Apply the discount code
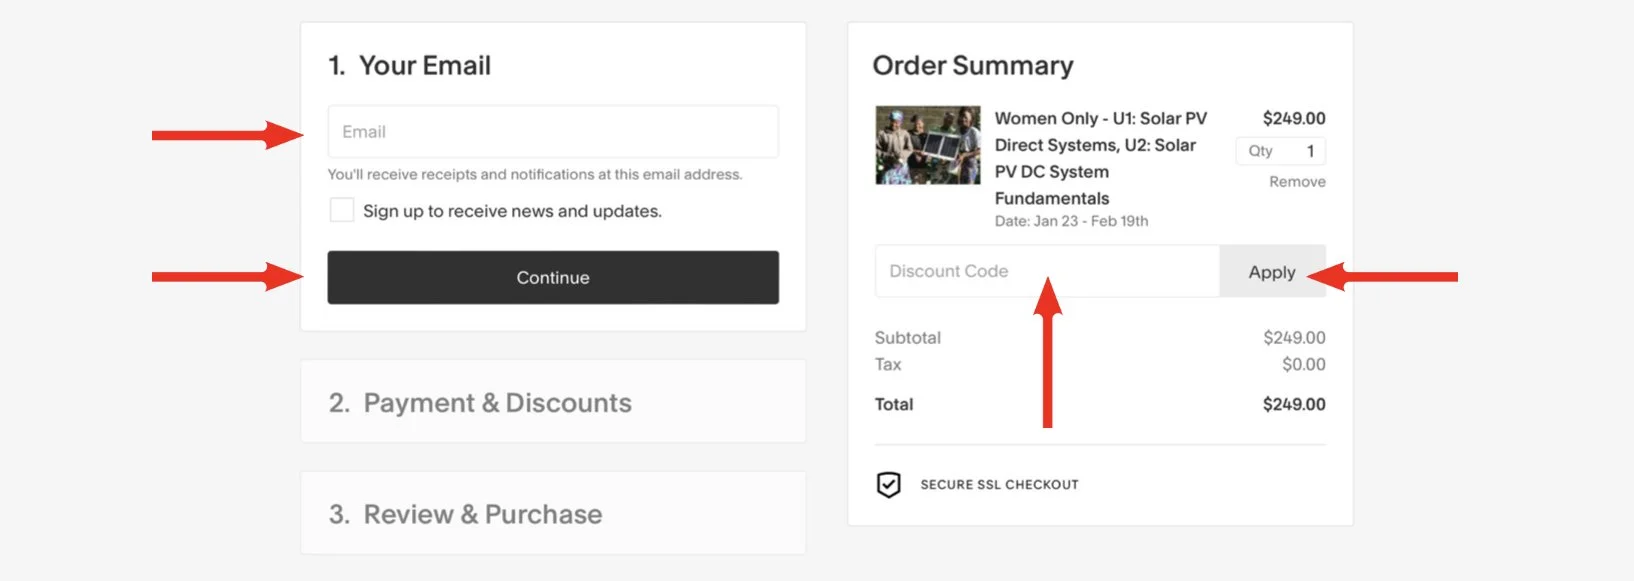This screenshot has width=1634, height=581. point(1271,272)
